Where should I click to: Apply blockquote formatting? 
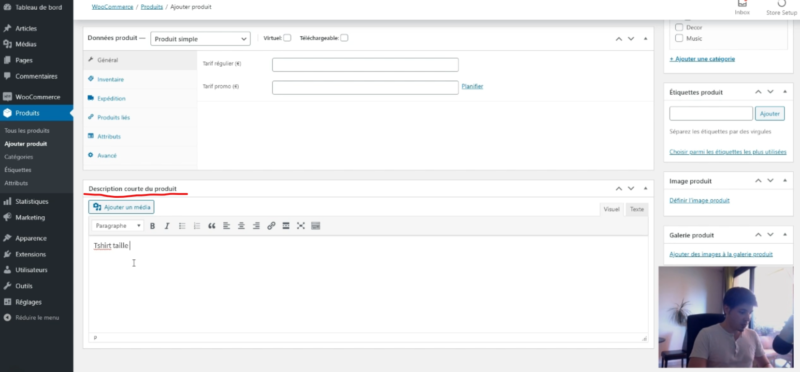212,226
